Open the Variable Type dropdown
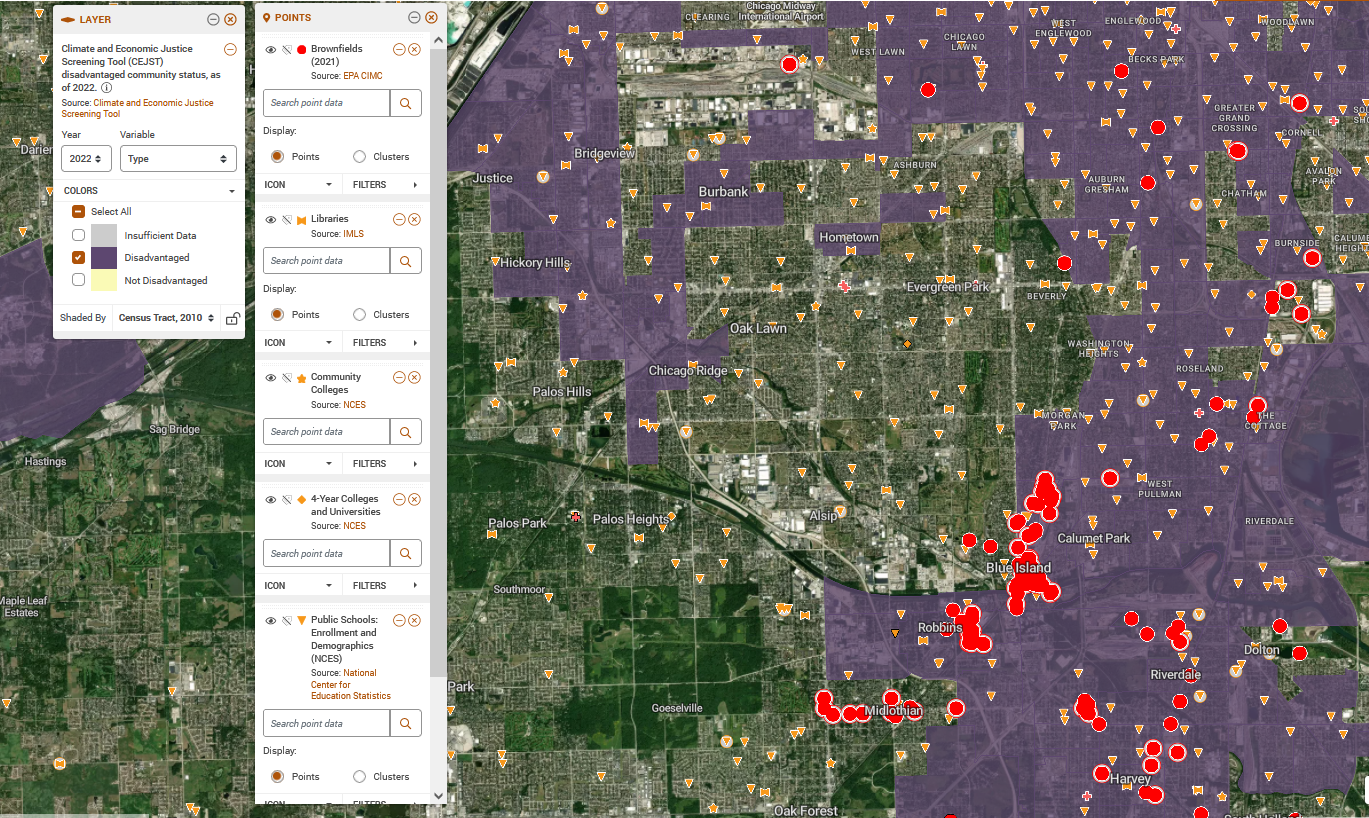The height and width of the screenshot is (818, 1369). 178,159
